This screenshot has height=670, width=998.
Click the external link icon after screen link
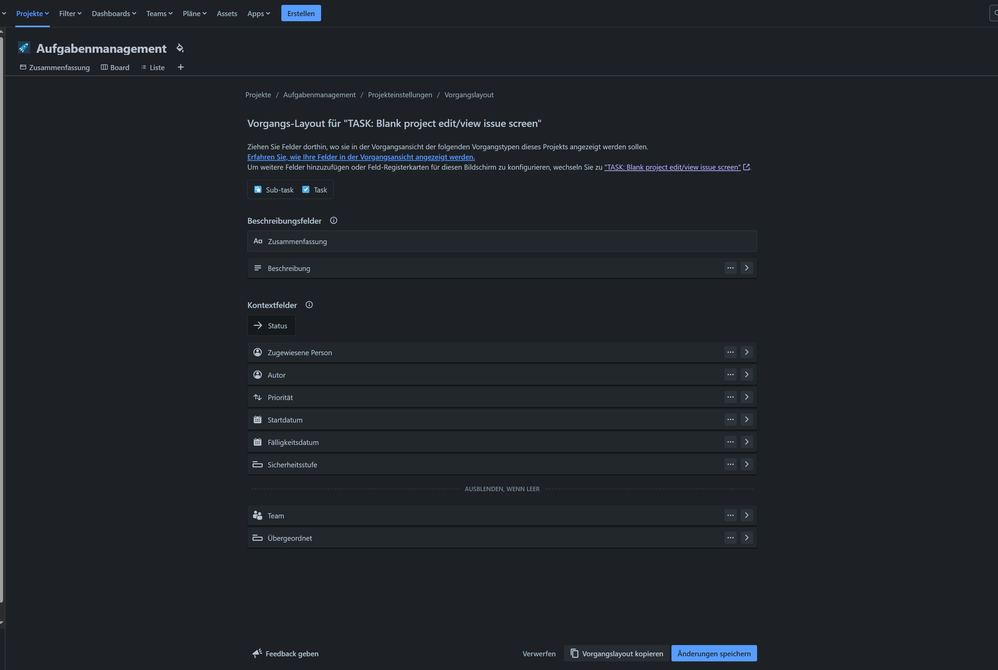pyautogui.click(x=747, y=167)
